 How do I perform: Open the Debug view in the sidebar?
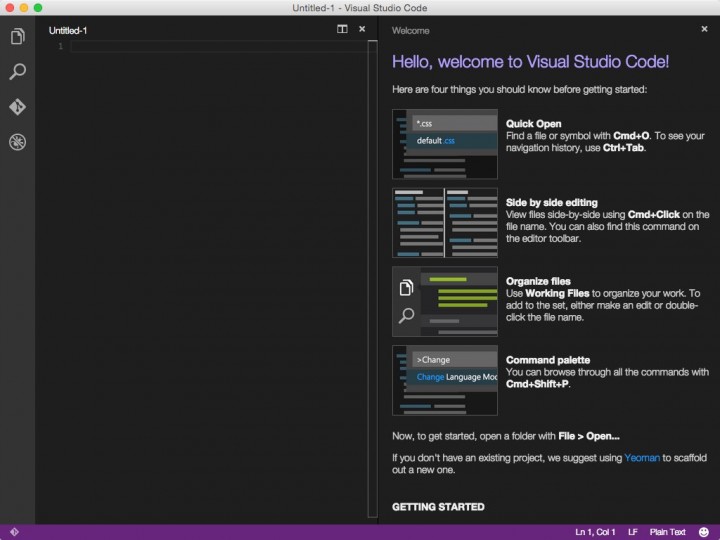pyautogui.click(x=17, y=142)
